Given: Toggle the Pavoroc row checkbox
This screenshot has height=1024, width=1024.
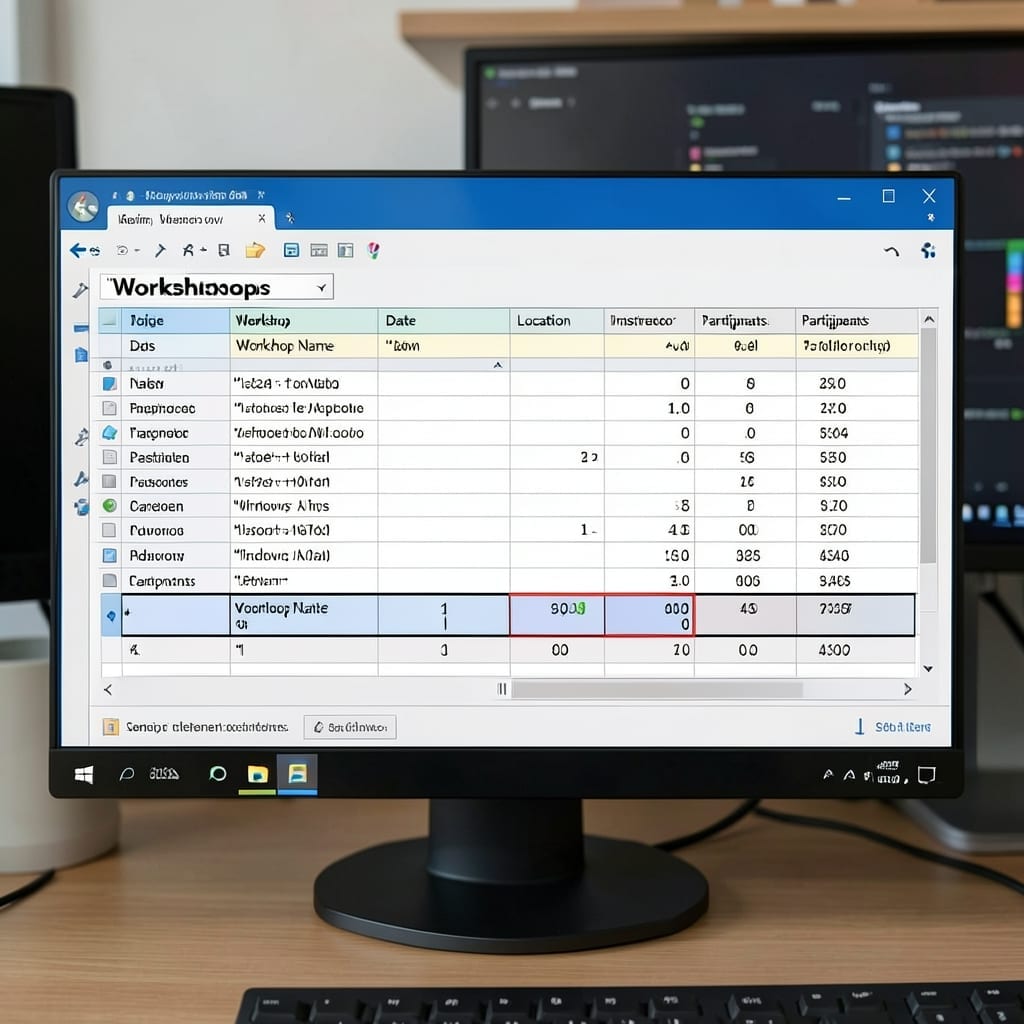Looking at the screenshot, I should coord(110,530).
